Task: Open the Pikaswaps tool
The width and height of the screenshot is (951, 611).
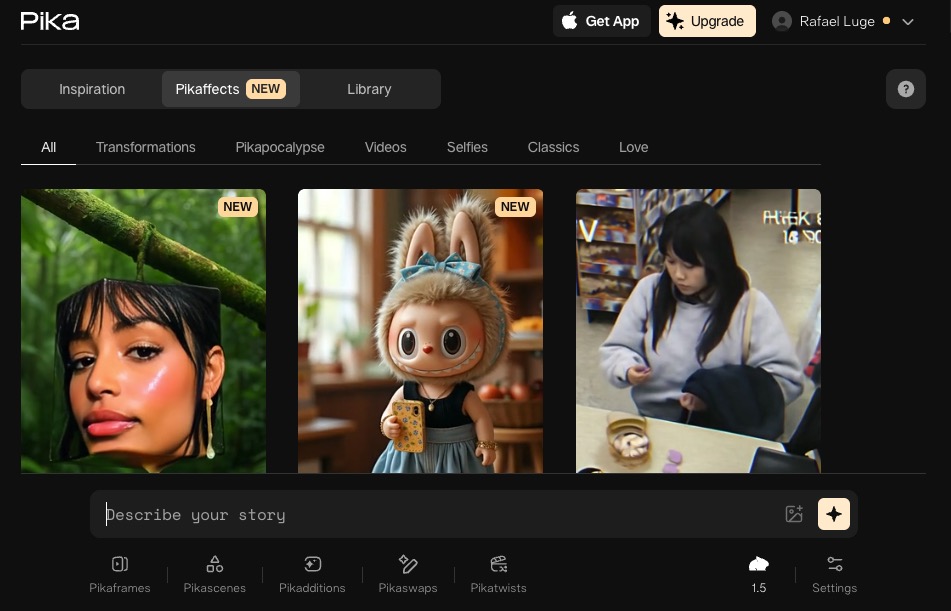Action: 407,574
